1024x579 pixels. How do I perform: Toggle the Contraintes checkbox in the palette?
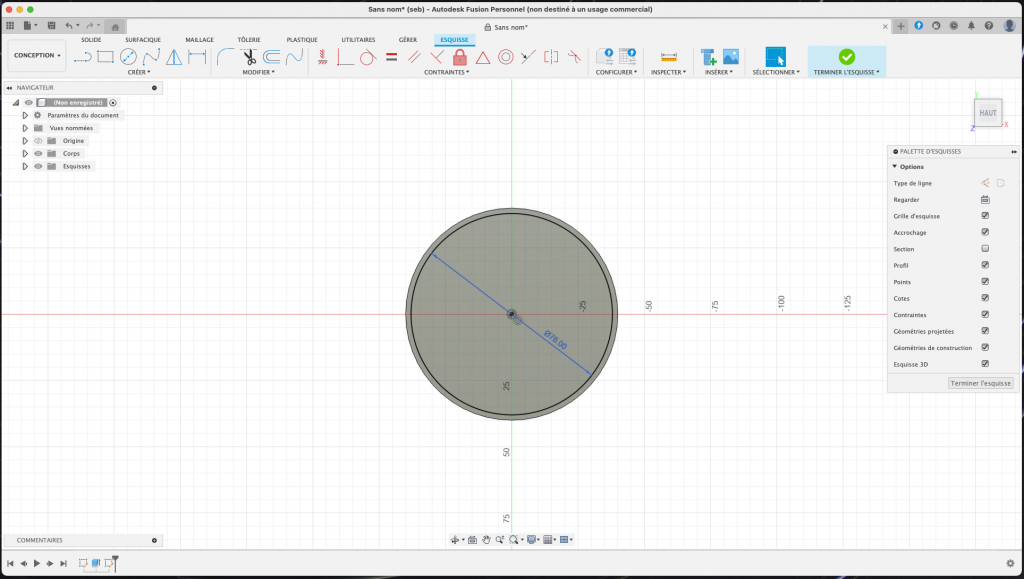[985, 314]
